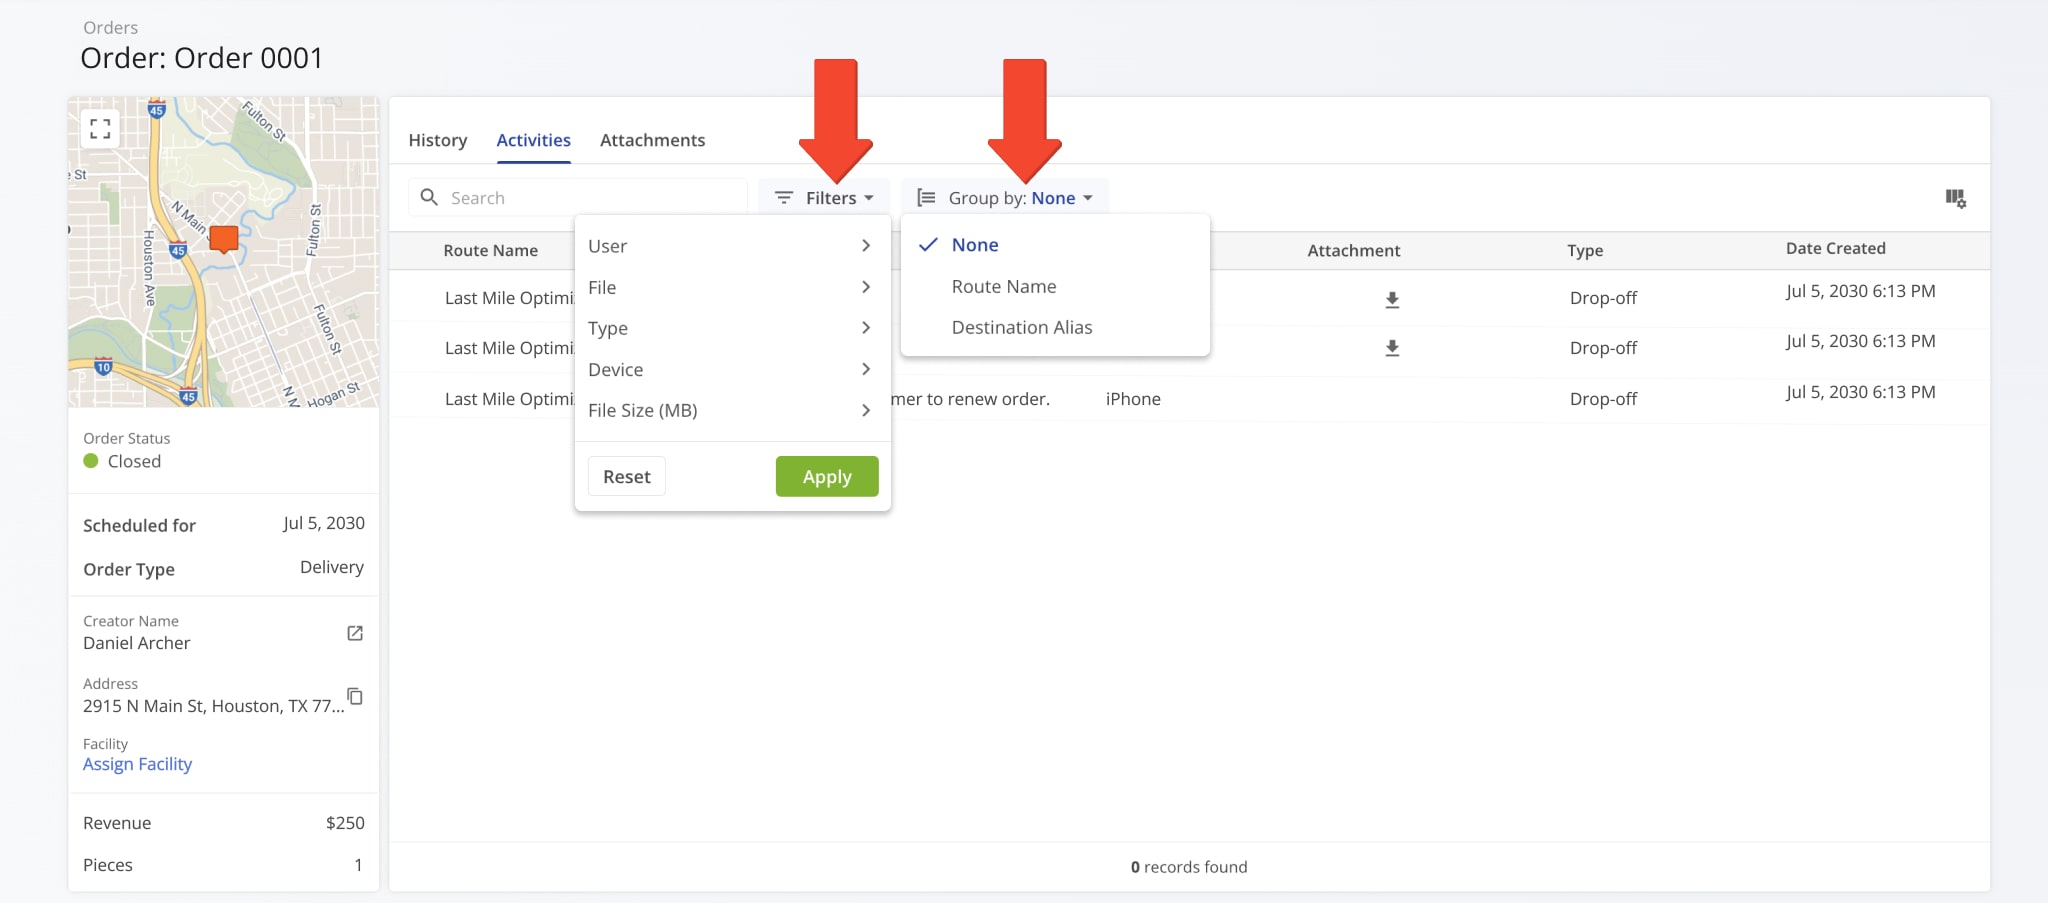This screenshot has width=2048, height=903.
Task: Click the Order: Order 0001 title
Action: pyautogui.click(x=201, y=58)
